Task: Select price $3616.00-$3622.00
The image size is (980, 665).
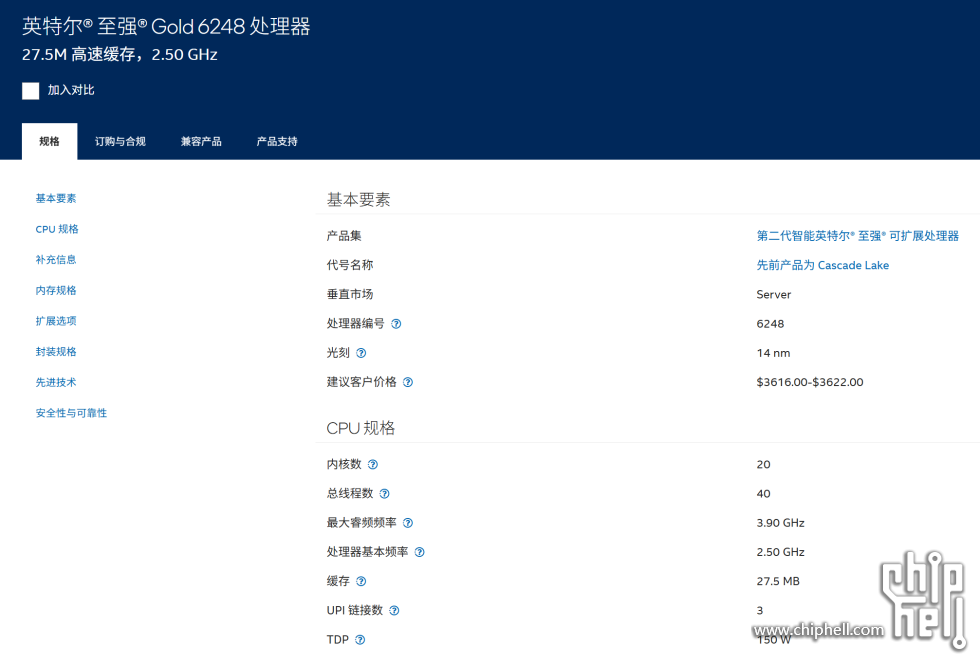Action: pyautogui.click(x=809, y=382)
